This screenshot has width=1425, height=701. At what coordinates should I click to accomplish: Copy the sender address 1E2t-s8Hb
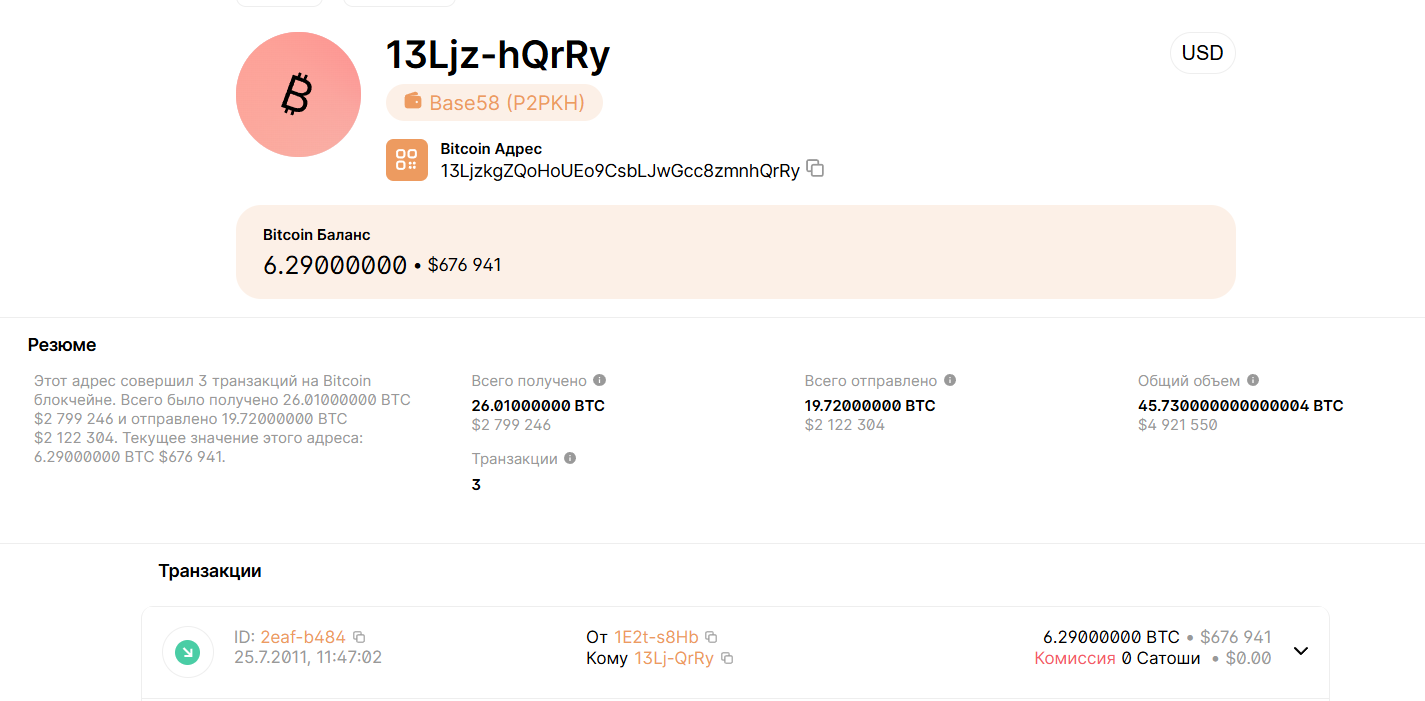pyautogui.click(x=712, y=637)
